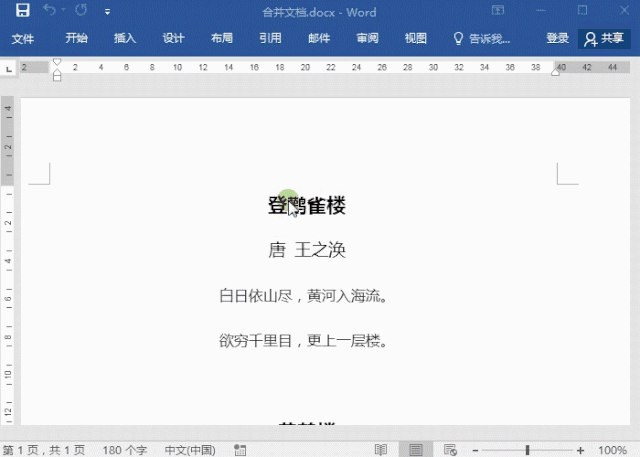Switch to Web Layout view

450,450
